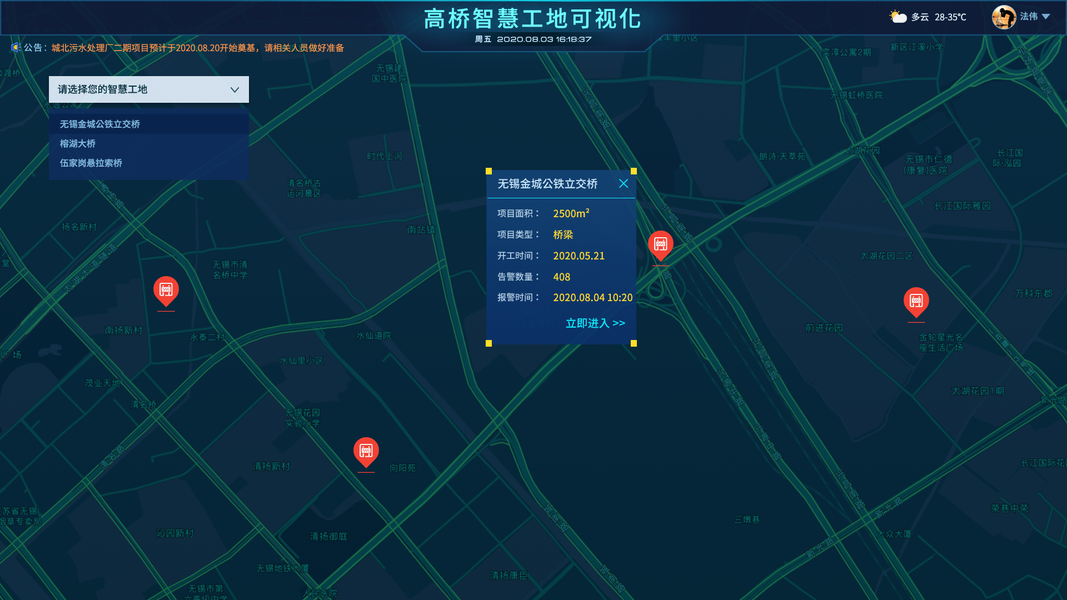1067x600 pixels.
Task: Click the 高桥智慧工地可视化 title
Action: pos(533,18)
